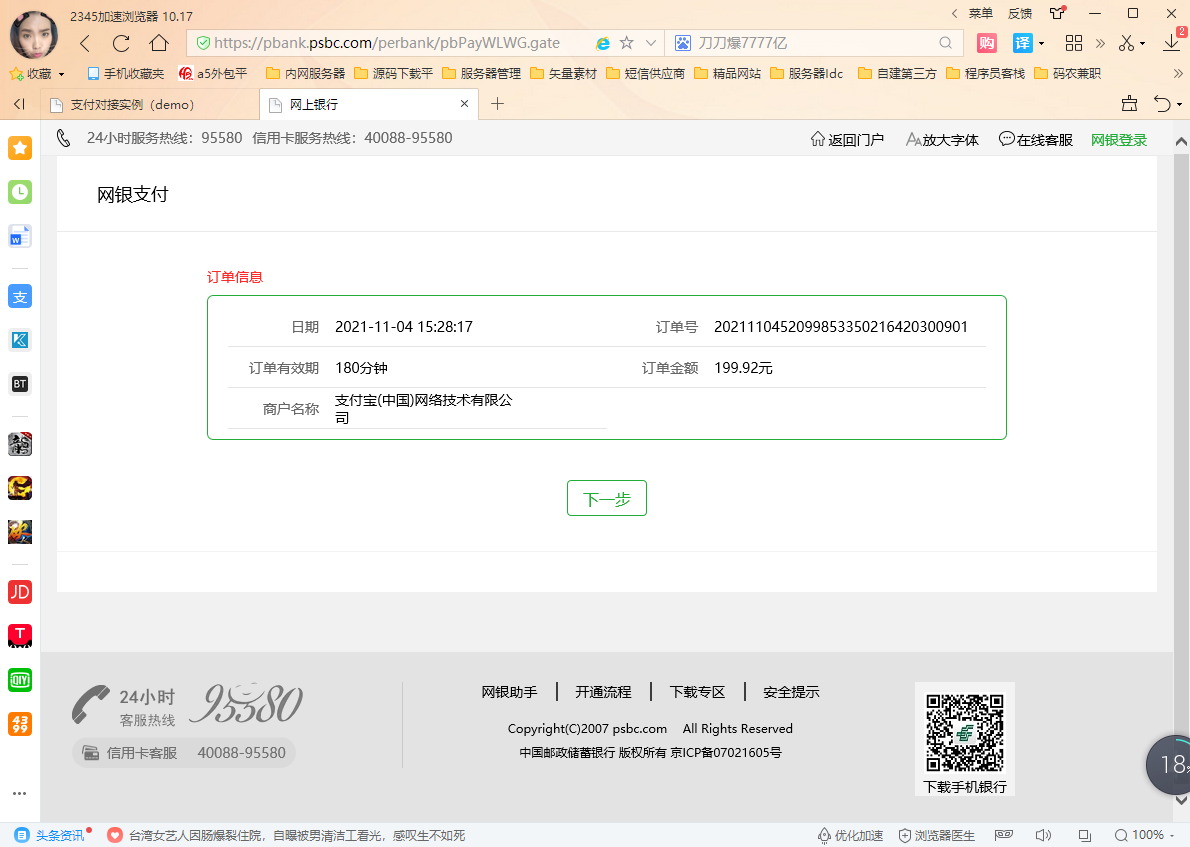
Task: Open sidebar Alipay 支 icon
Action: pos(20,297)
